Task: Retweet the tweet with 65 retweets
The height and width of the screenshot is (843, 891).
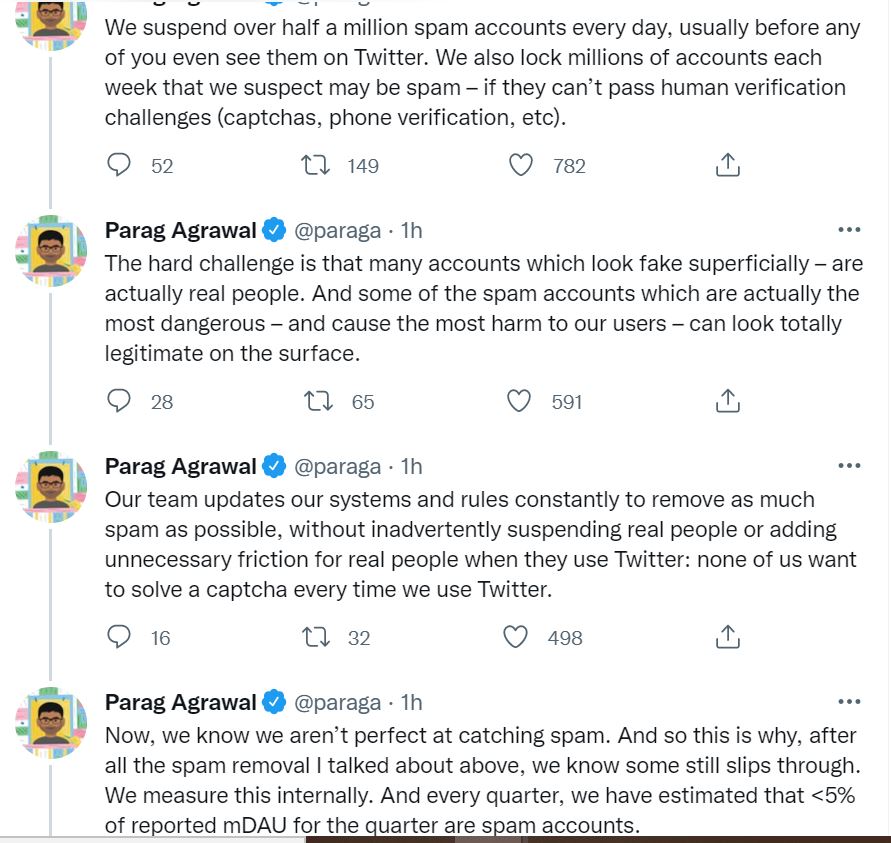Action: (317, 401)
